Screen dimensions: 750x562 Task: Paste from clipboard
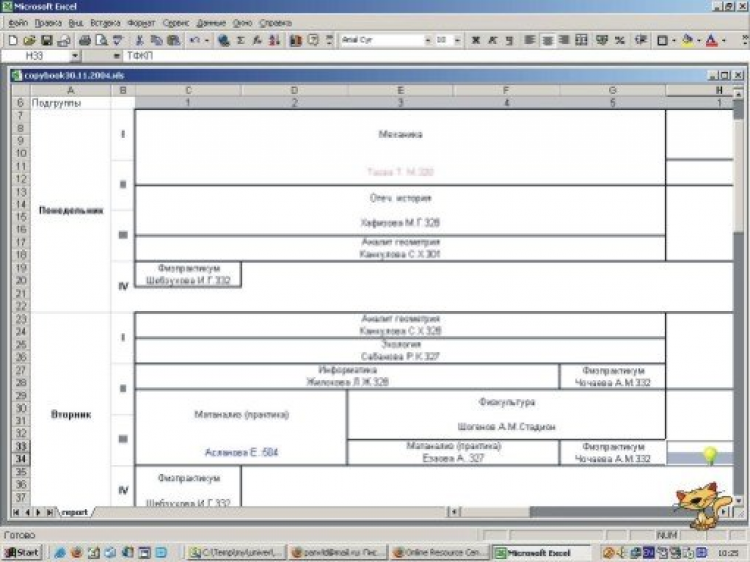173,41
